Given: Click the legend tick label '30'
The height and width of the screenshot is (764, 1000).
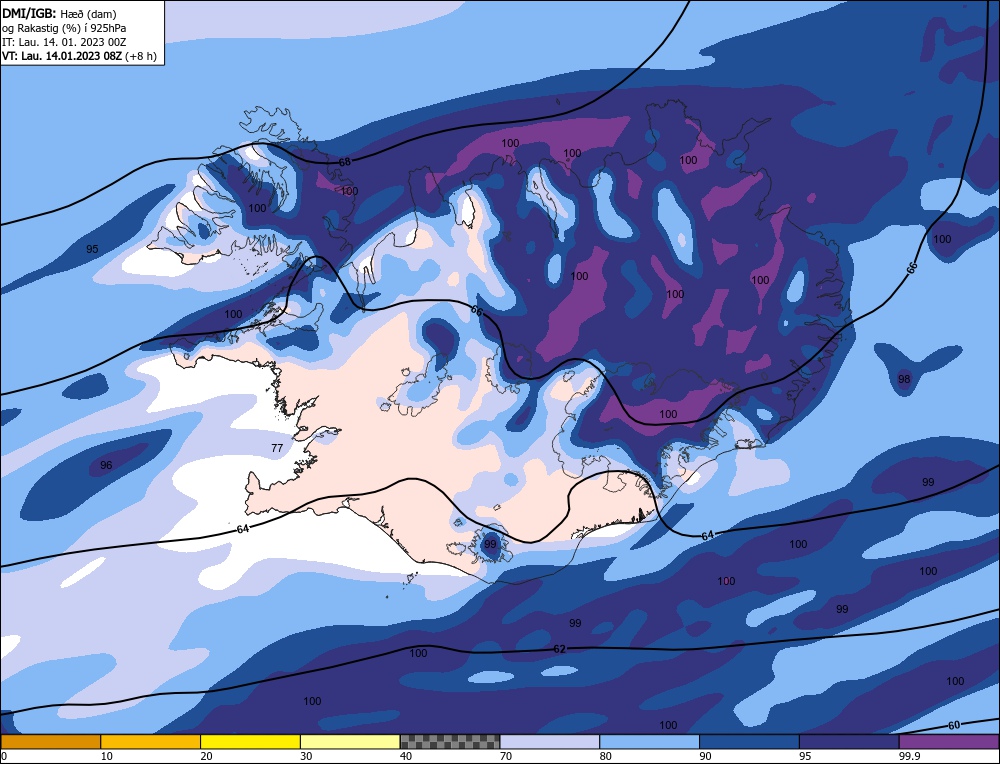Looking at the screenshot, I should click(306, 756).
